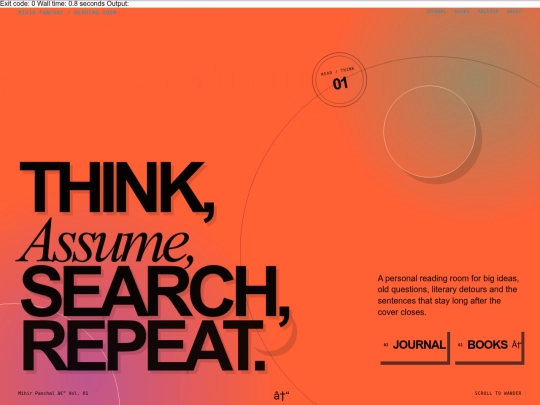Click the 'A personal reading room' description paragraph
The width and height of the screenshot is (540, 405).
pyautogui.click(x=448, y=295)
